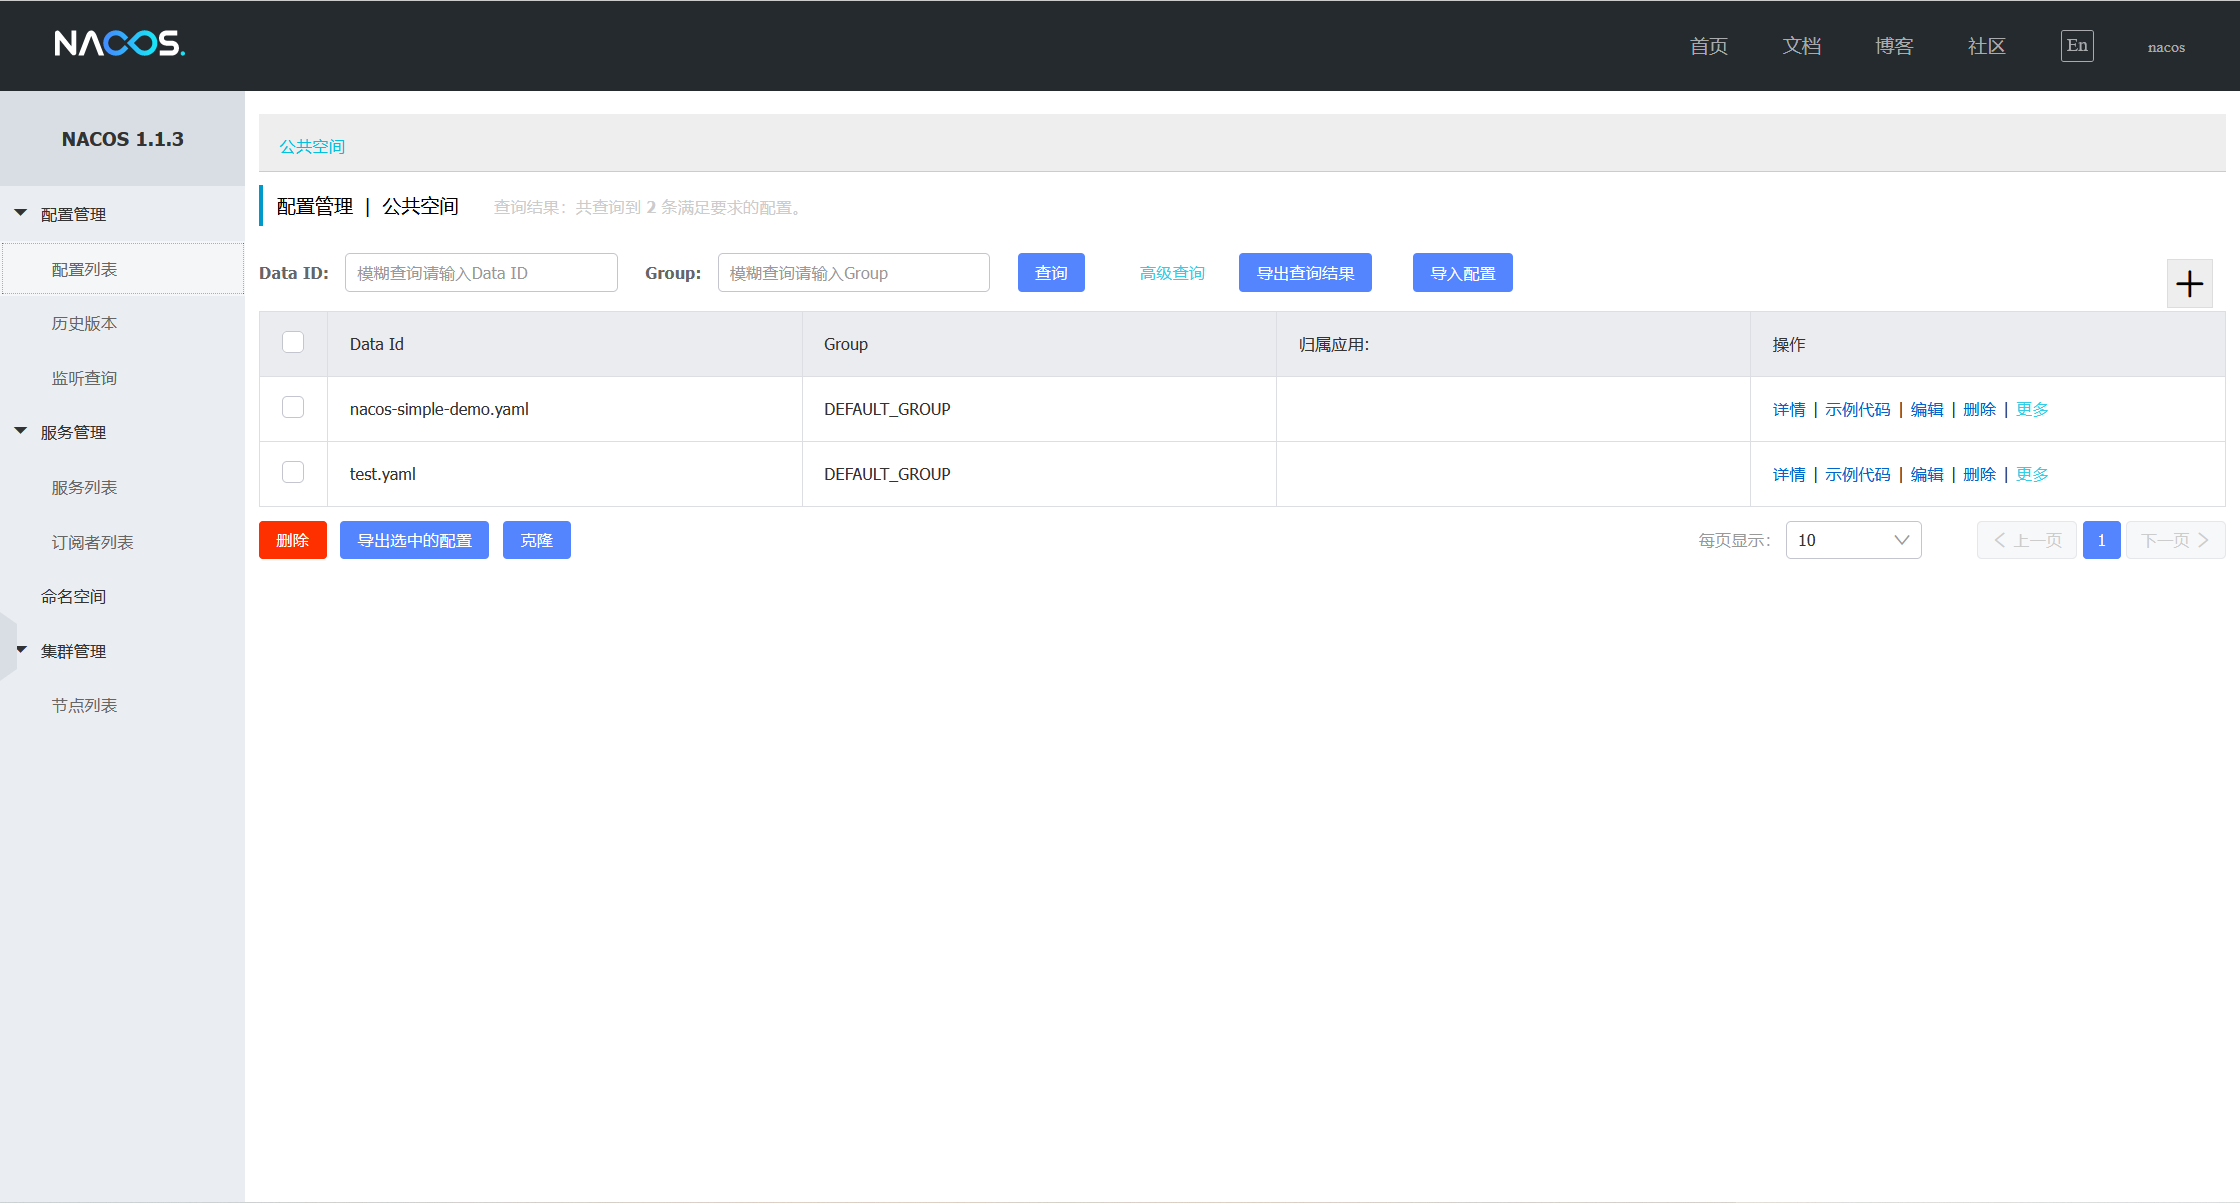Click the previous page arrow button
The width and height of the screenshot is (2240, 1203).
(x=2026, y=540)
